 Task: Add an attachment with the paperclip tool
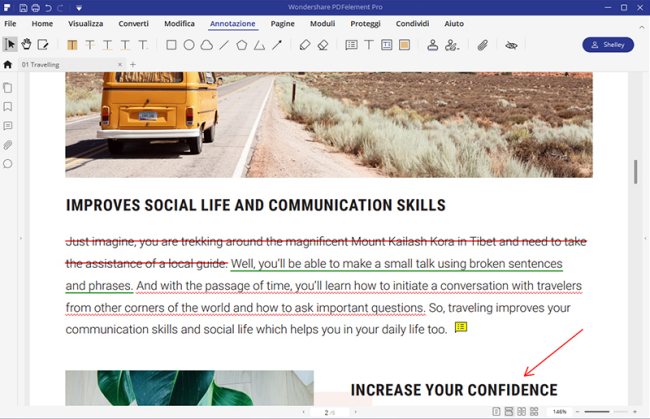tap(482, 45)
